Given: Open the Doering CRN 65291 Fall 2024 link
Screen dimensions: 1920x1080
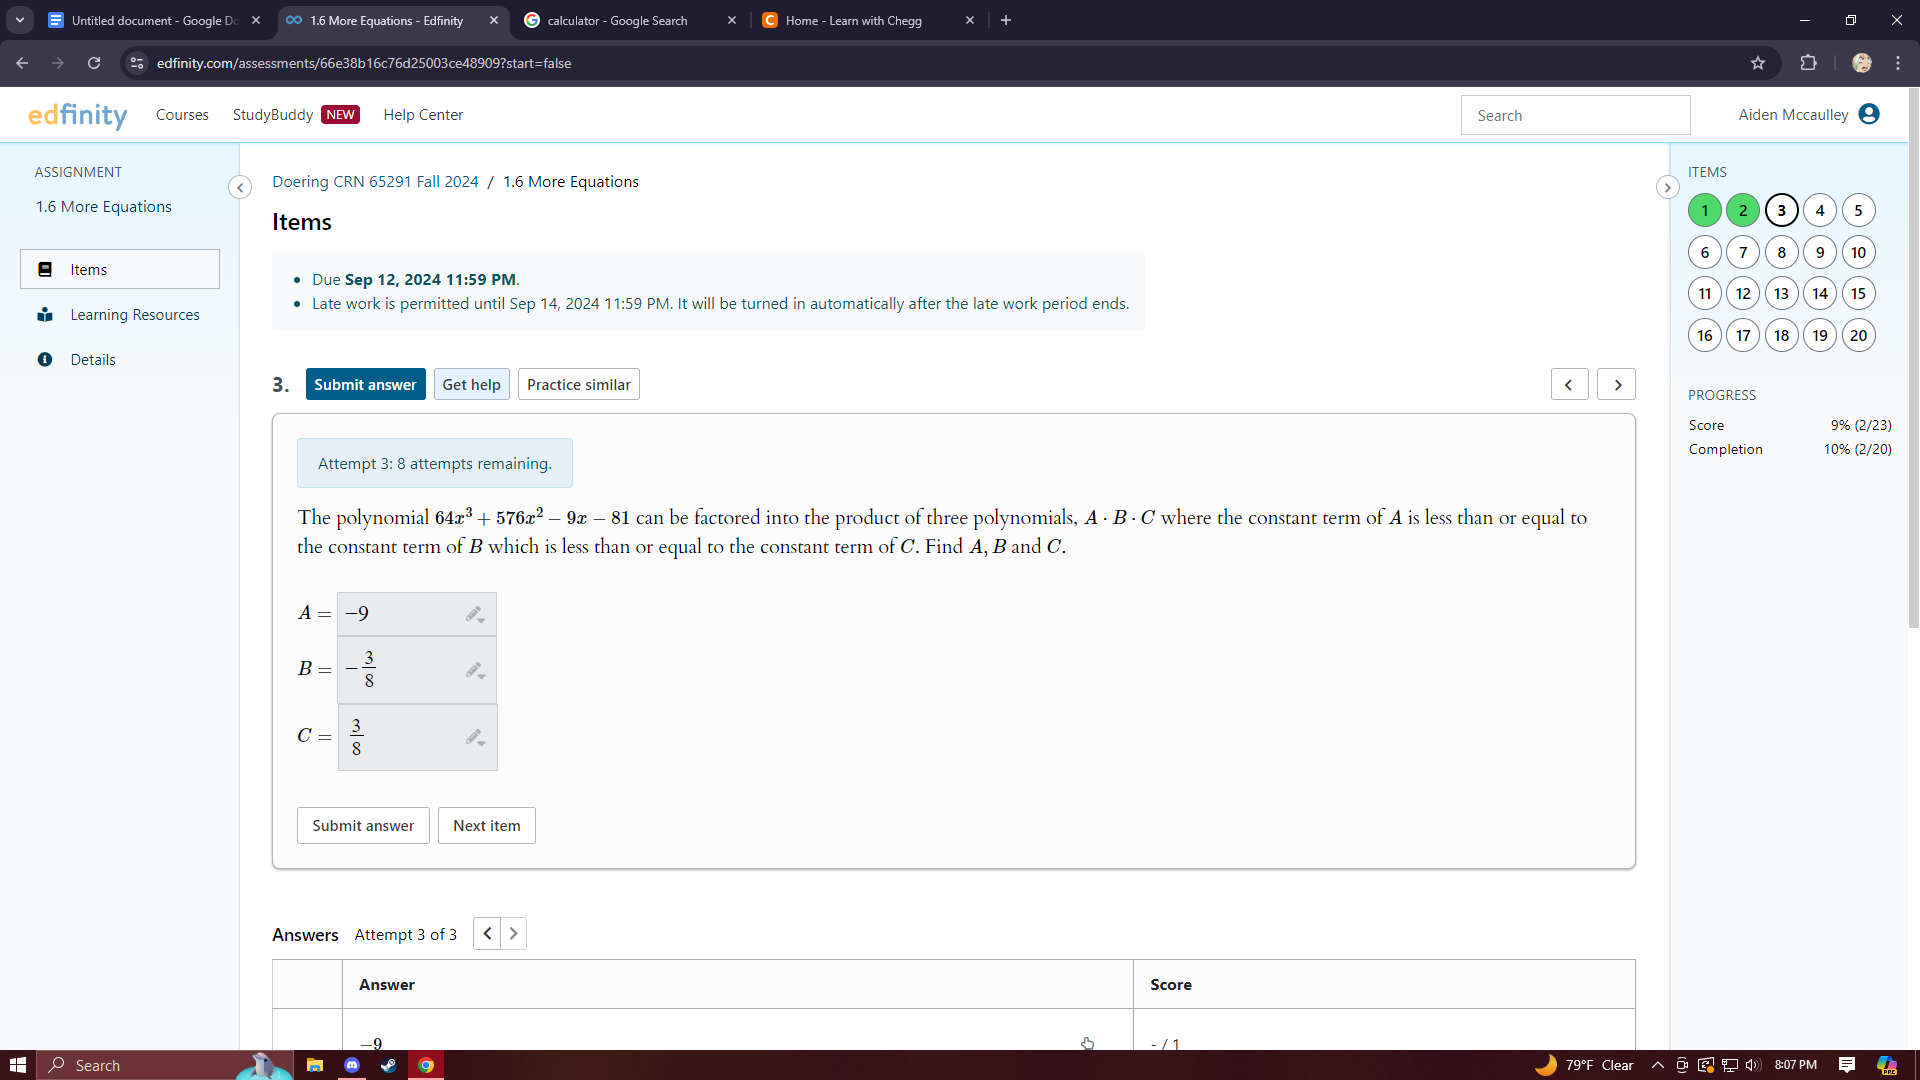Looking at the screenshot, I should pyautogui.click(x=375, y=181).
